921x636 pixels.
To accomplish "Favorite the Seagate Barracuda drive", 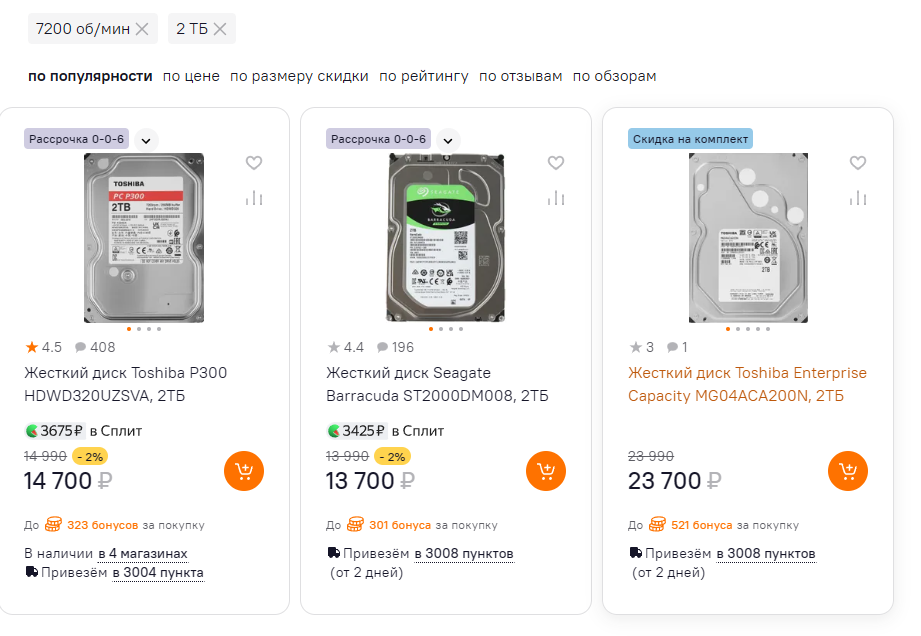I will [556, 163].
